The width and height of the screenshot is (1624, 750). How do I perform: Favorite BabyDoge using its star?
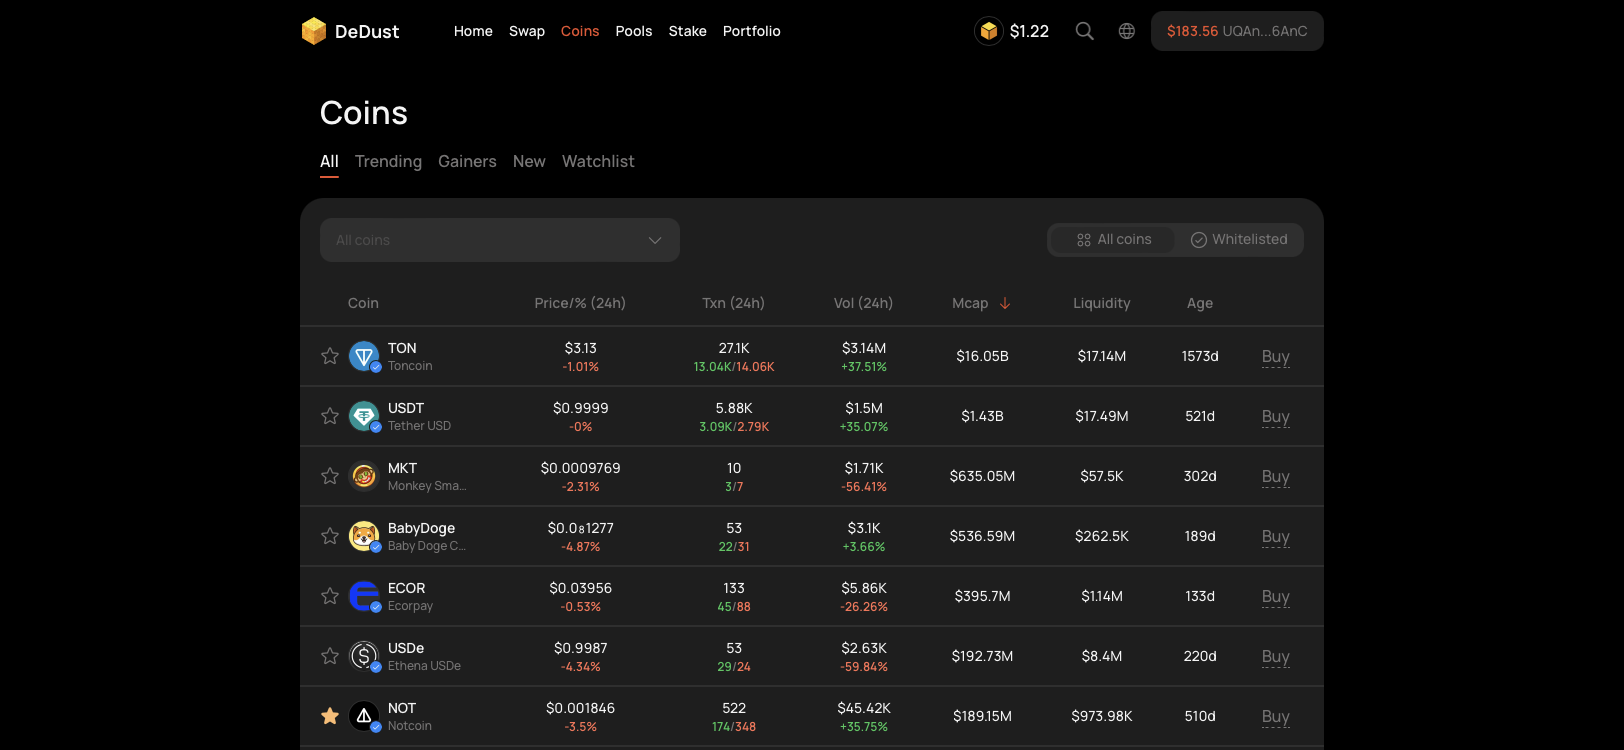(330, 536)
